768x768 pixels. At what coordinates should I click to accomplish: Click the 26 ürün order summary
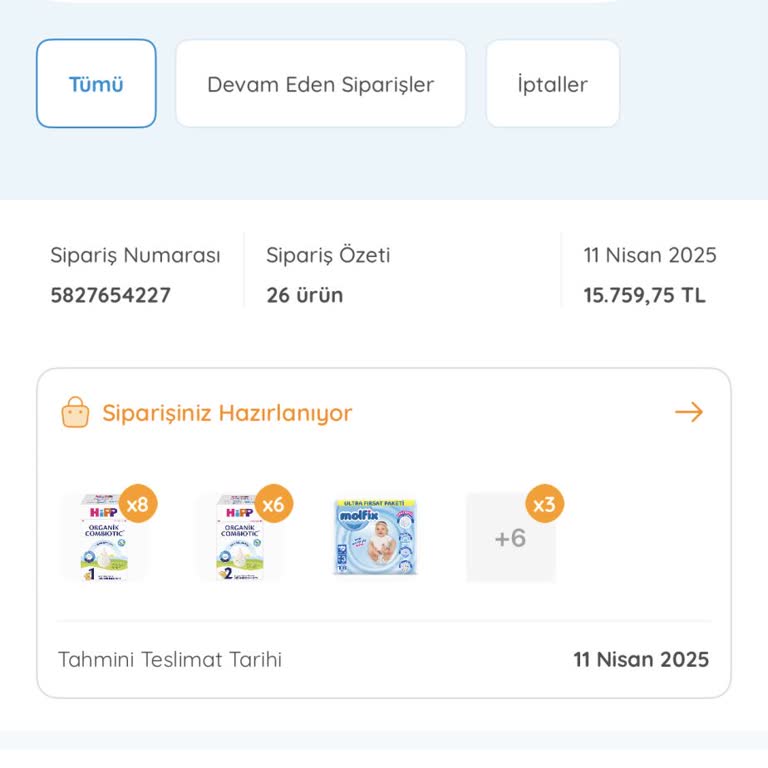304,296
